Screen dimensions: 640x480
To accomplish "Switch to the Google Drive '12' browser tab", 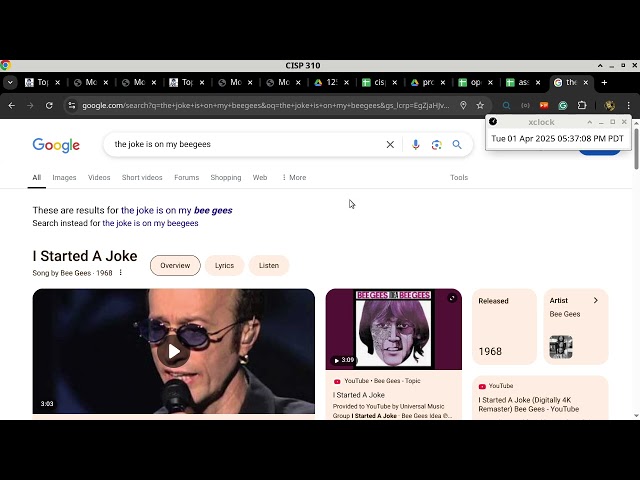I will point(331,82).
